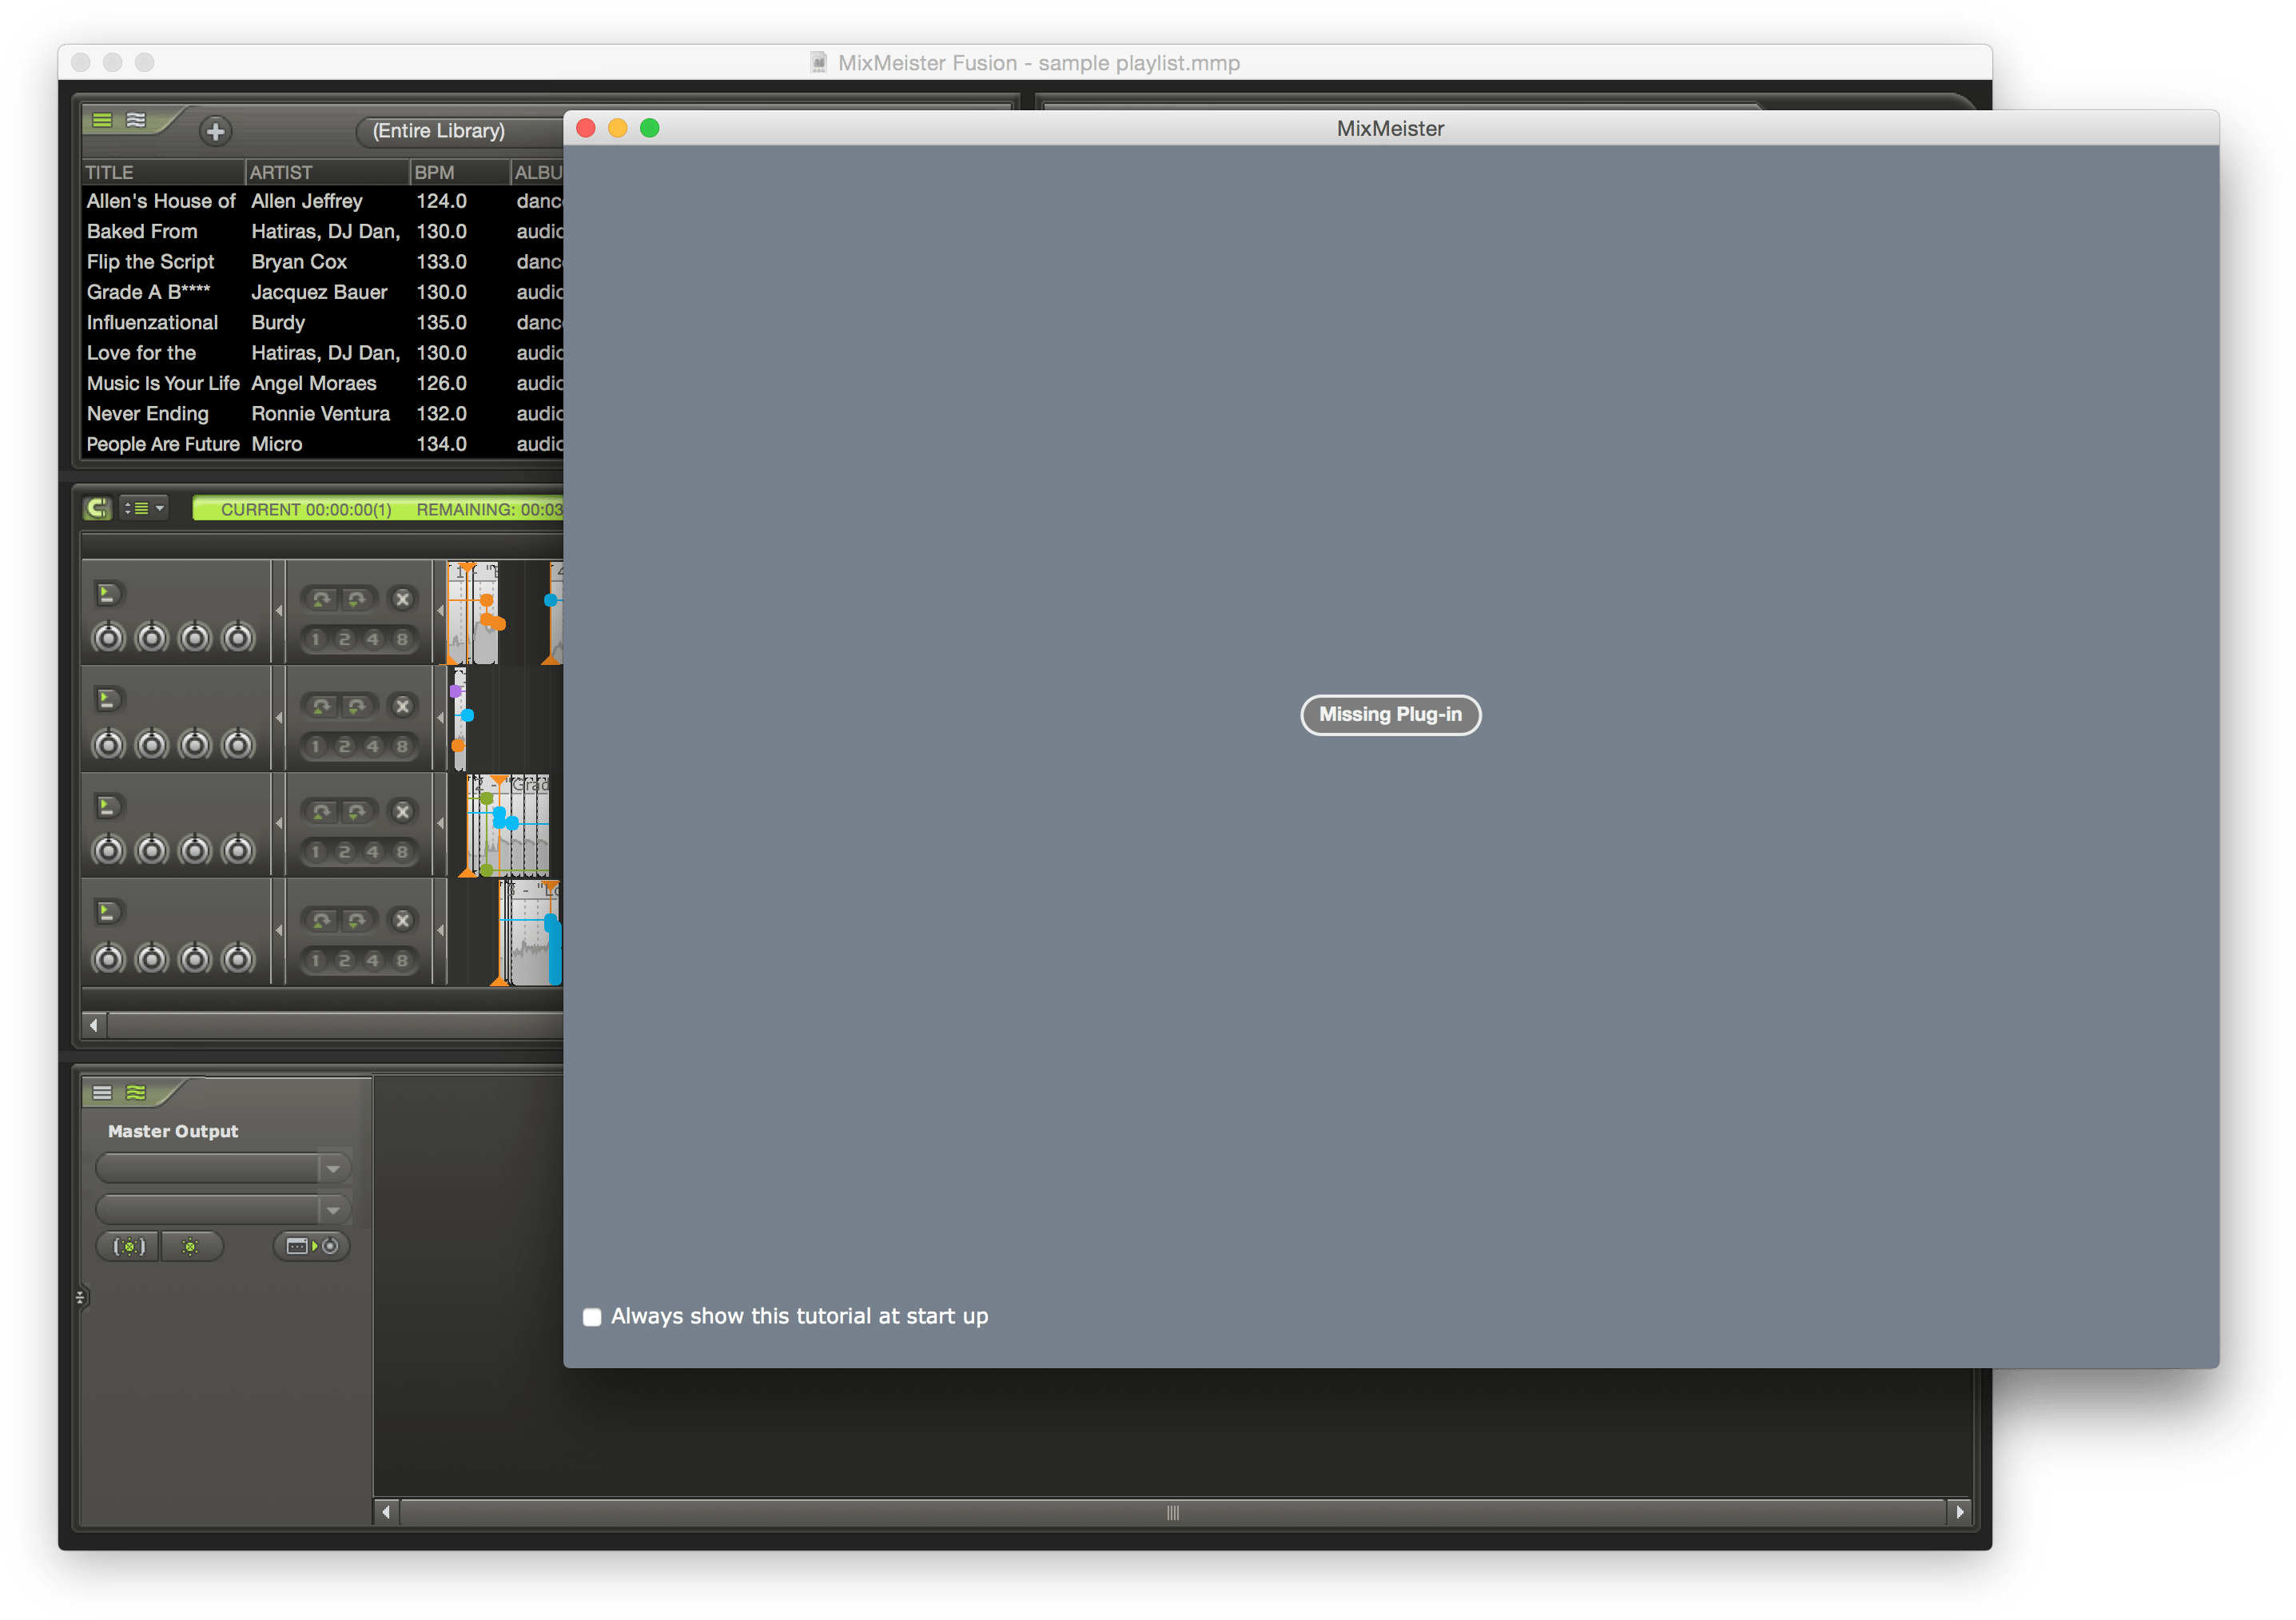Click the panel resize handle left of Master Output

coord(80,1297)
